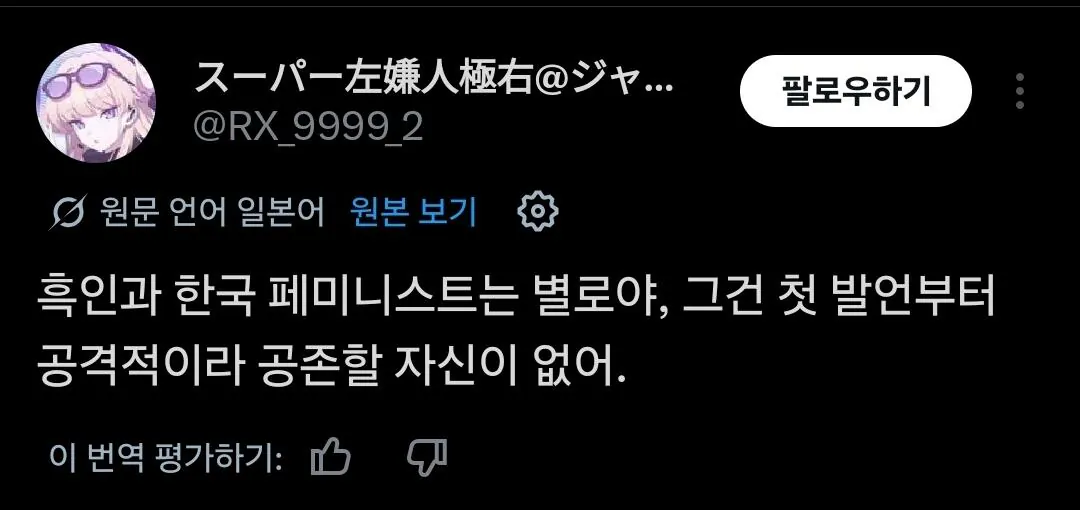This screenshot has height=510, width=1080.
Task: Show original post via 원본 보기
Action: (413, 212)
